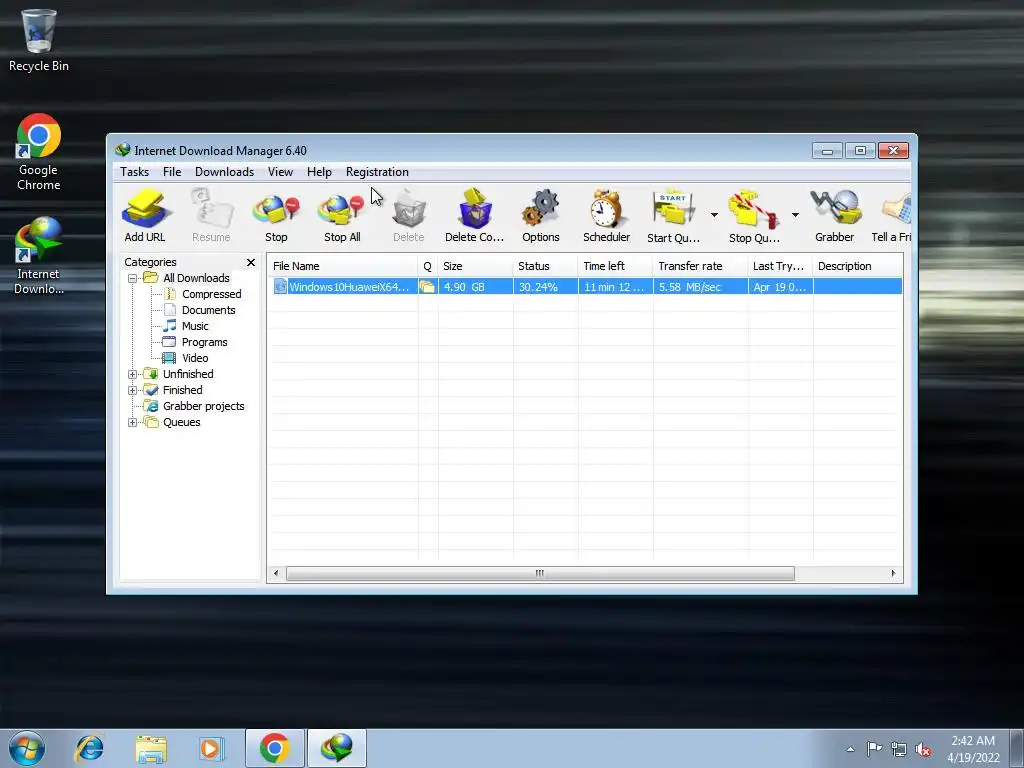Open the Downloads menu
The image size is (1024, 768).
224,172
